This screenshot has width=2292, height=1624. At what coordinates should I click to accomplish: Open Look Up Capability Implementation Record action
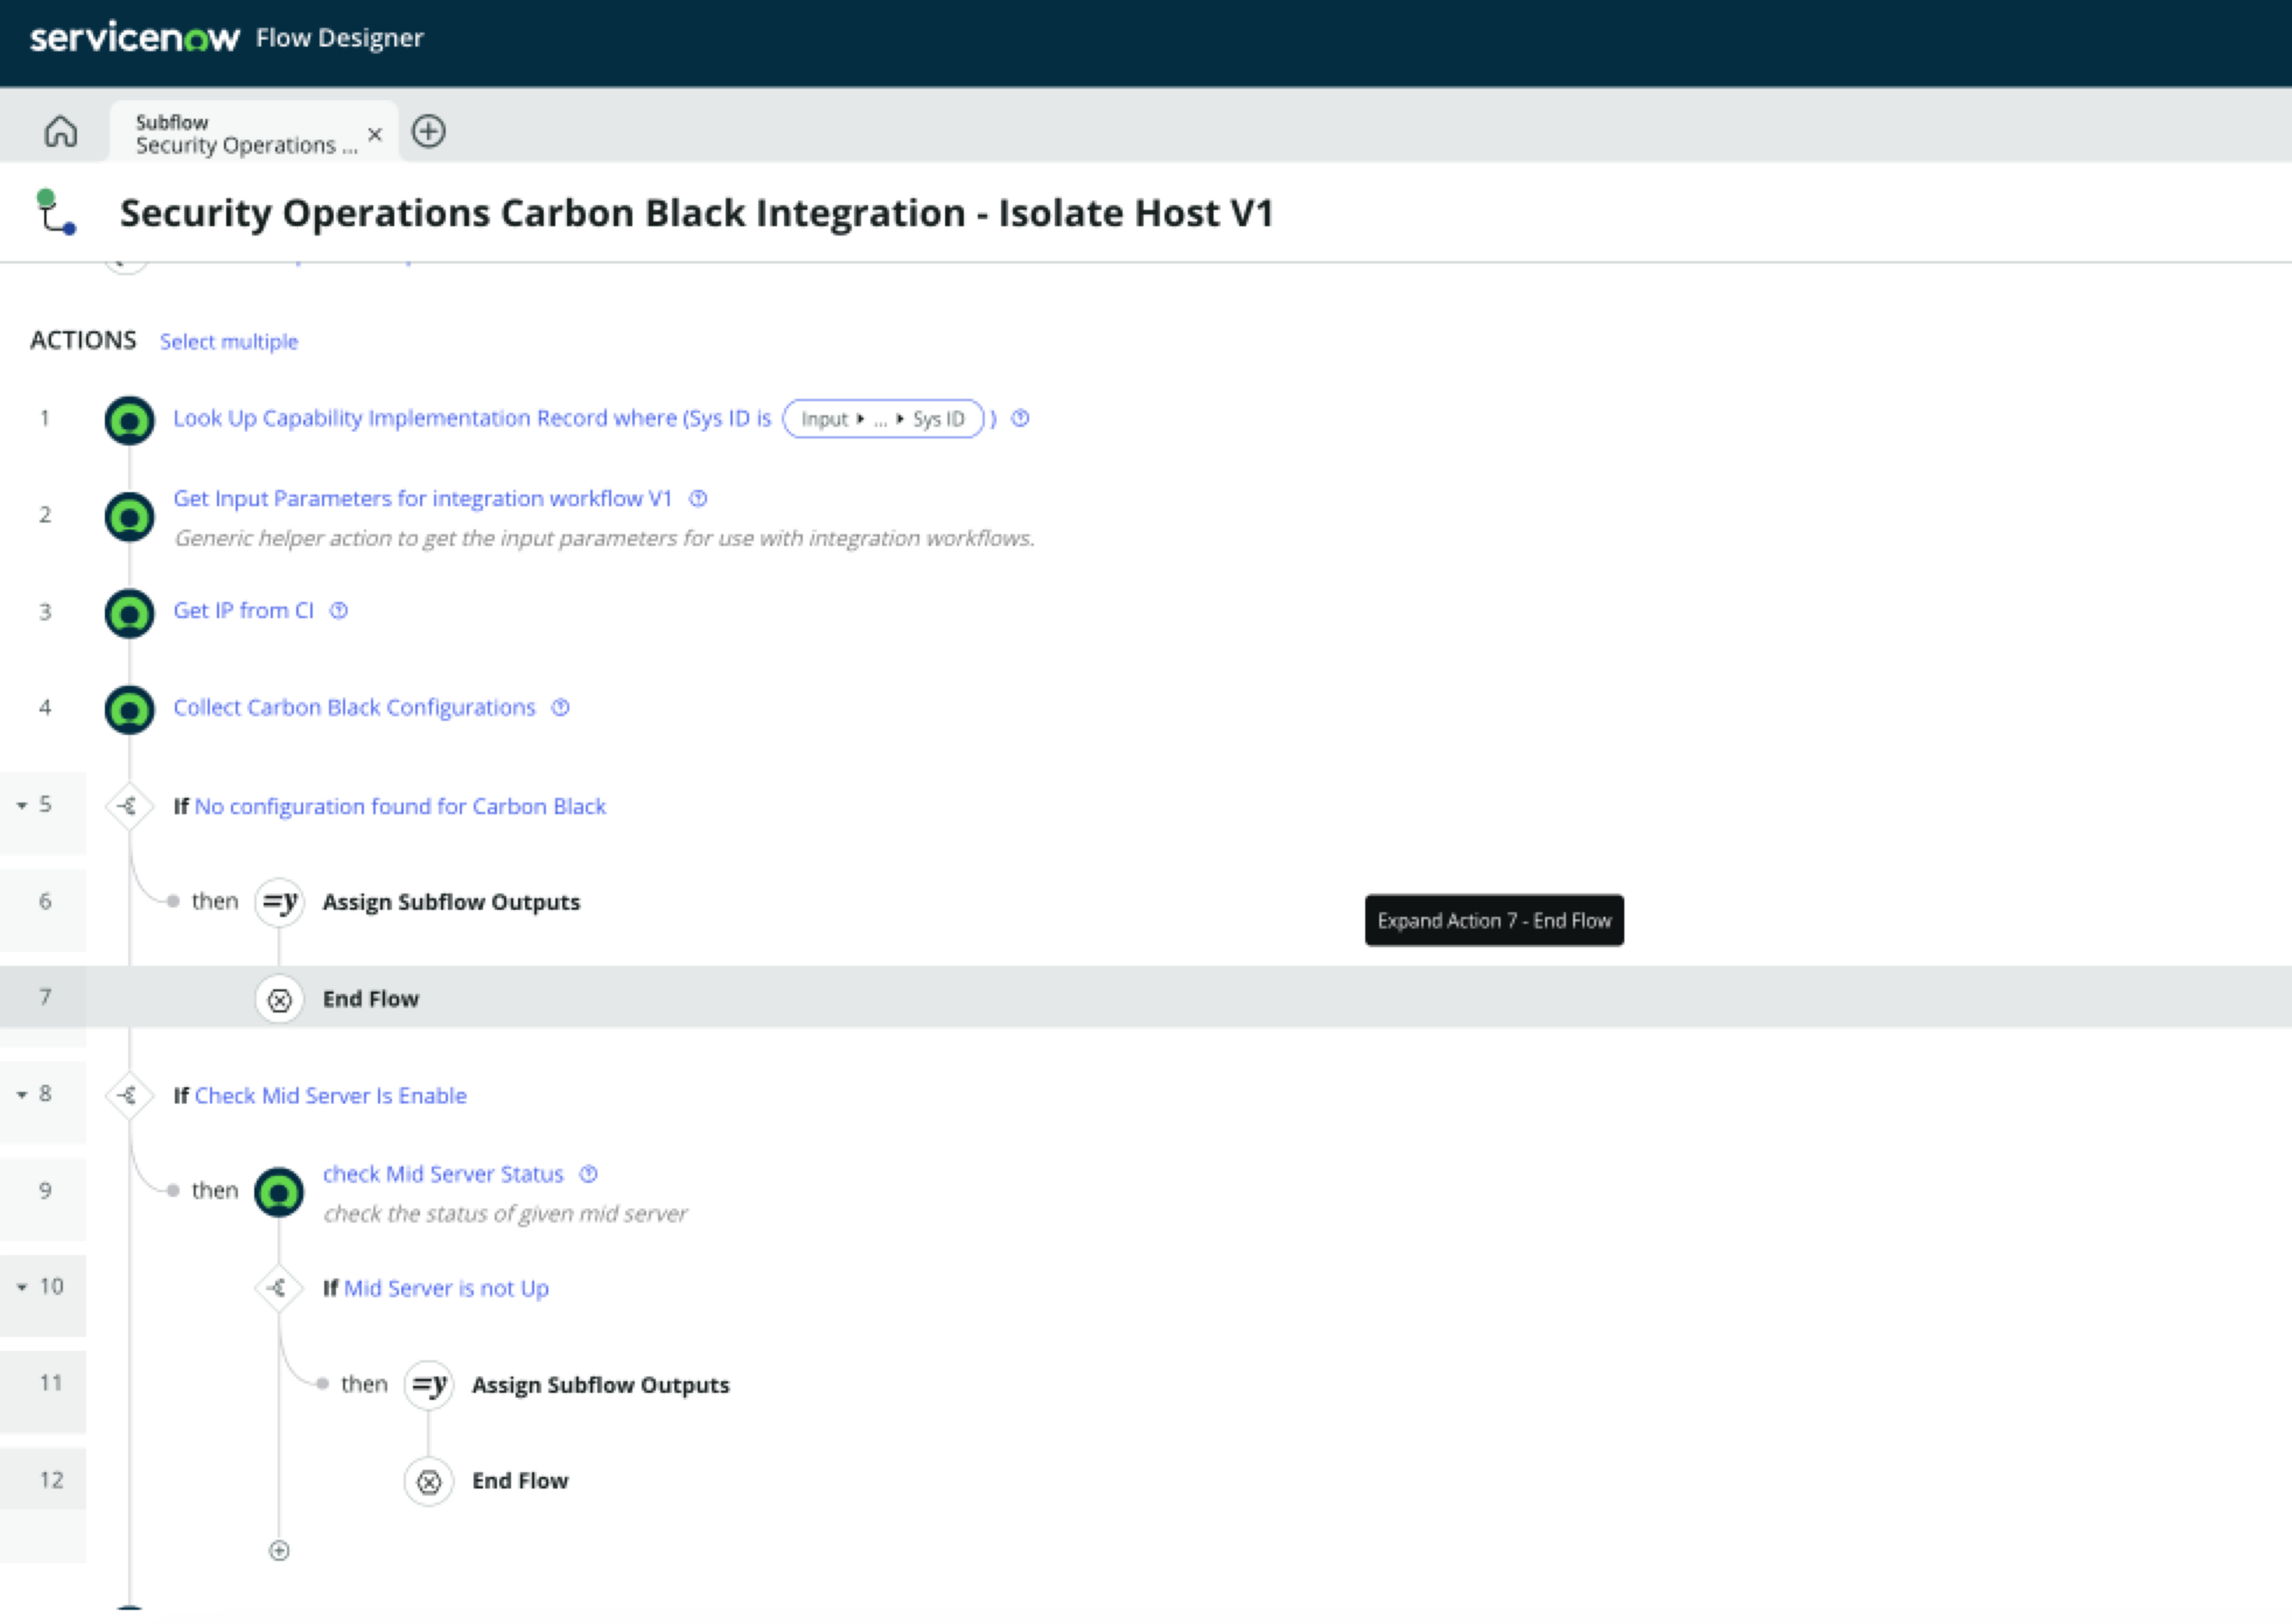coord(472,418)
